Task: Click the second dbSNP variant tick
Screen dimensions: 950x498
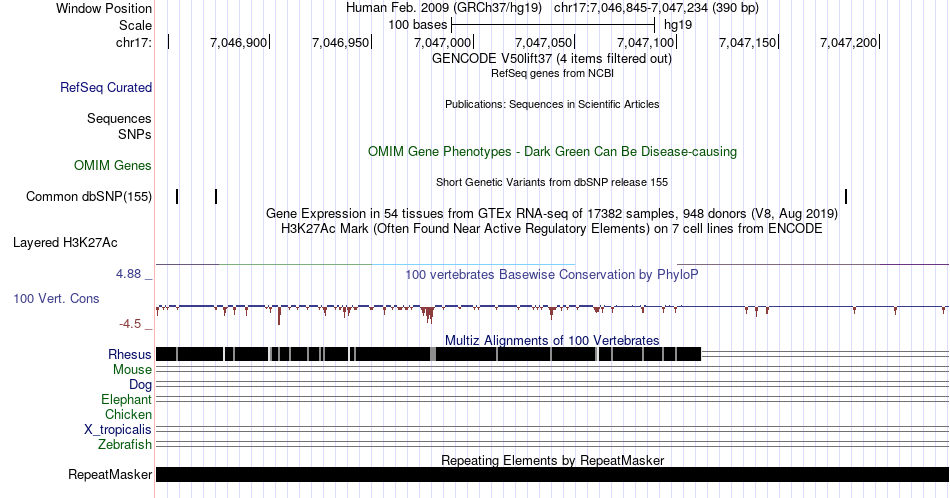Action: 216,196
